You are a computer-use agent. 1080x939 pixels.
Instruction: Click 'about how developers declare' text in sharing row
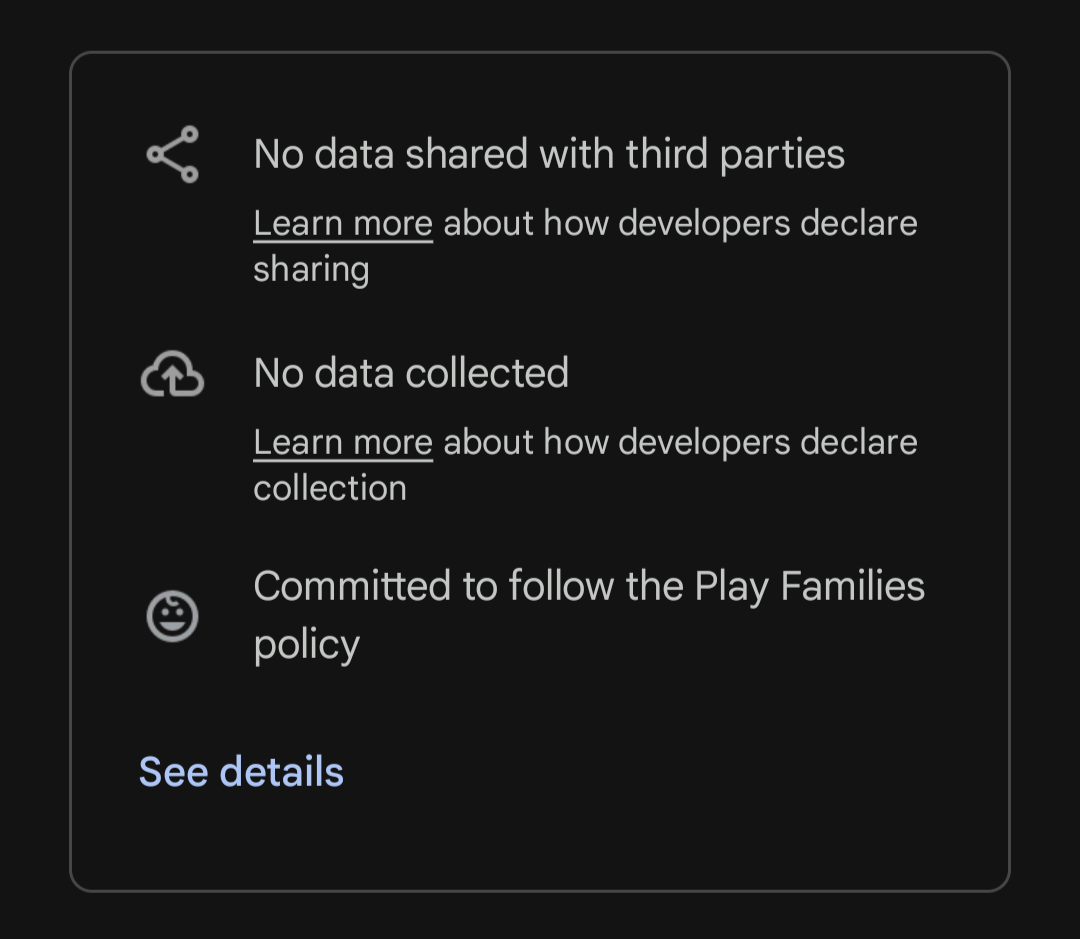click(681, 223)
